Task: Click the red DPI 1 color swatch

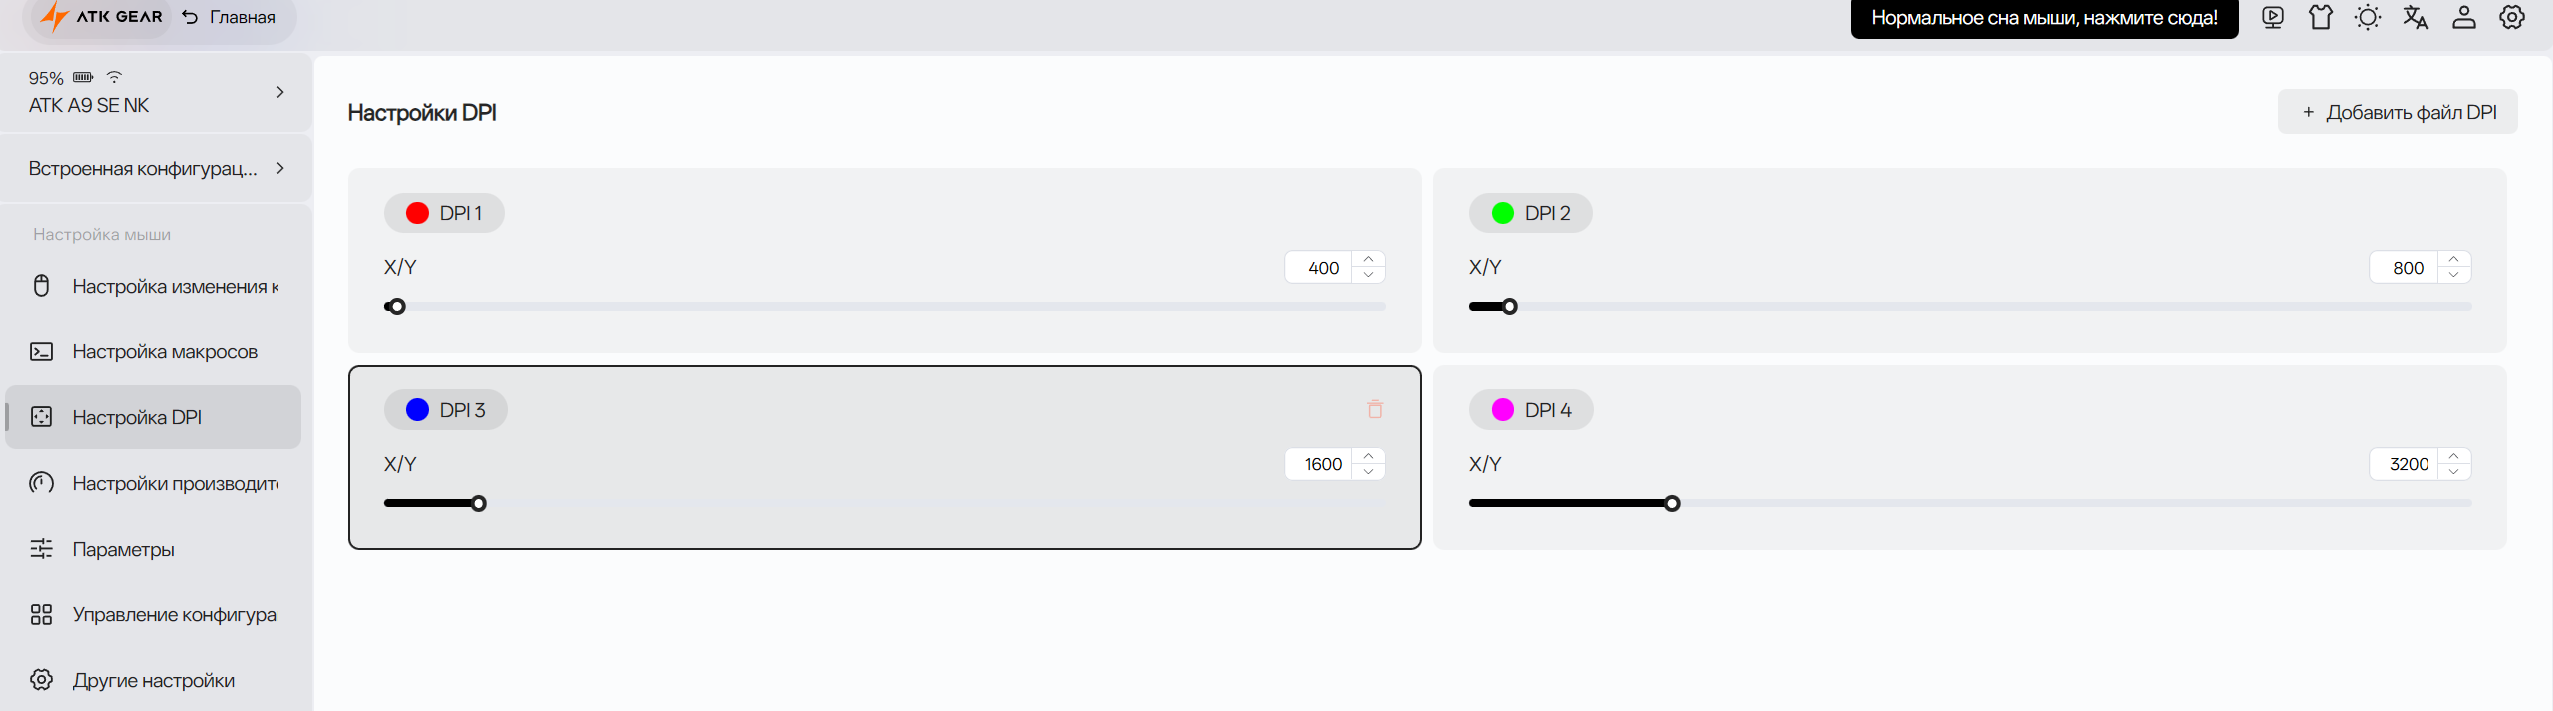Action: 417,213
